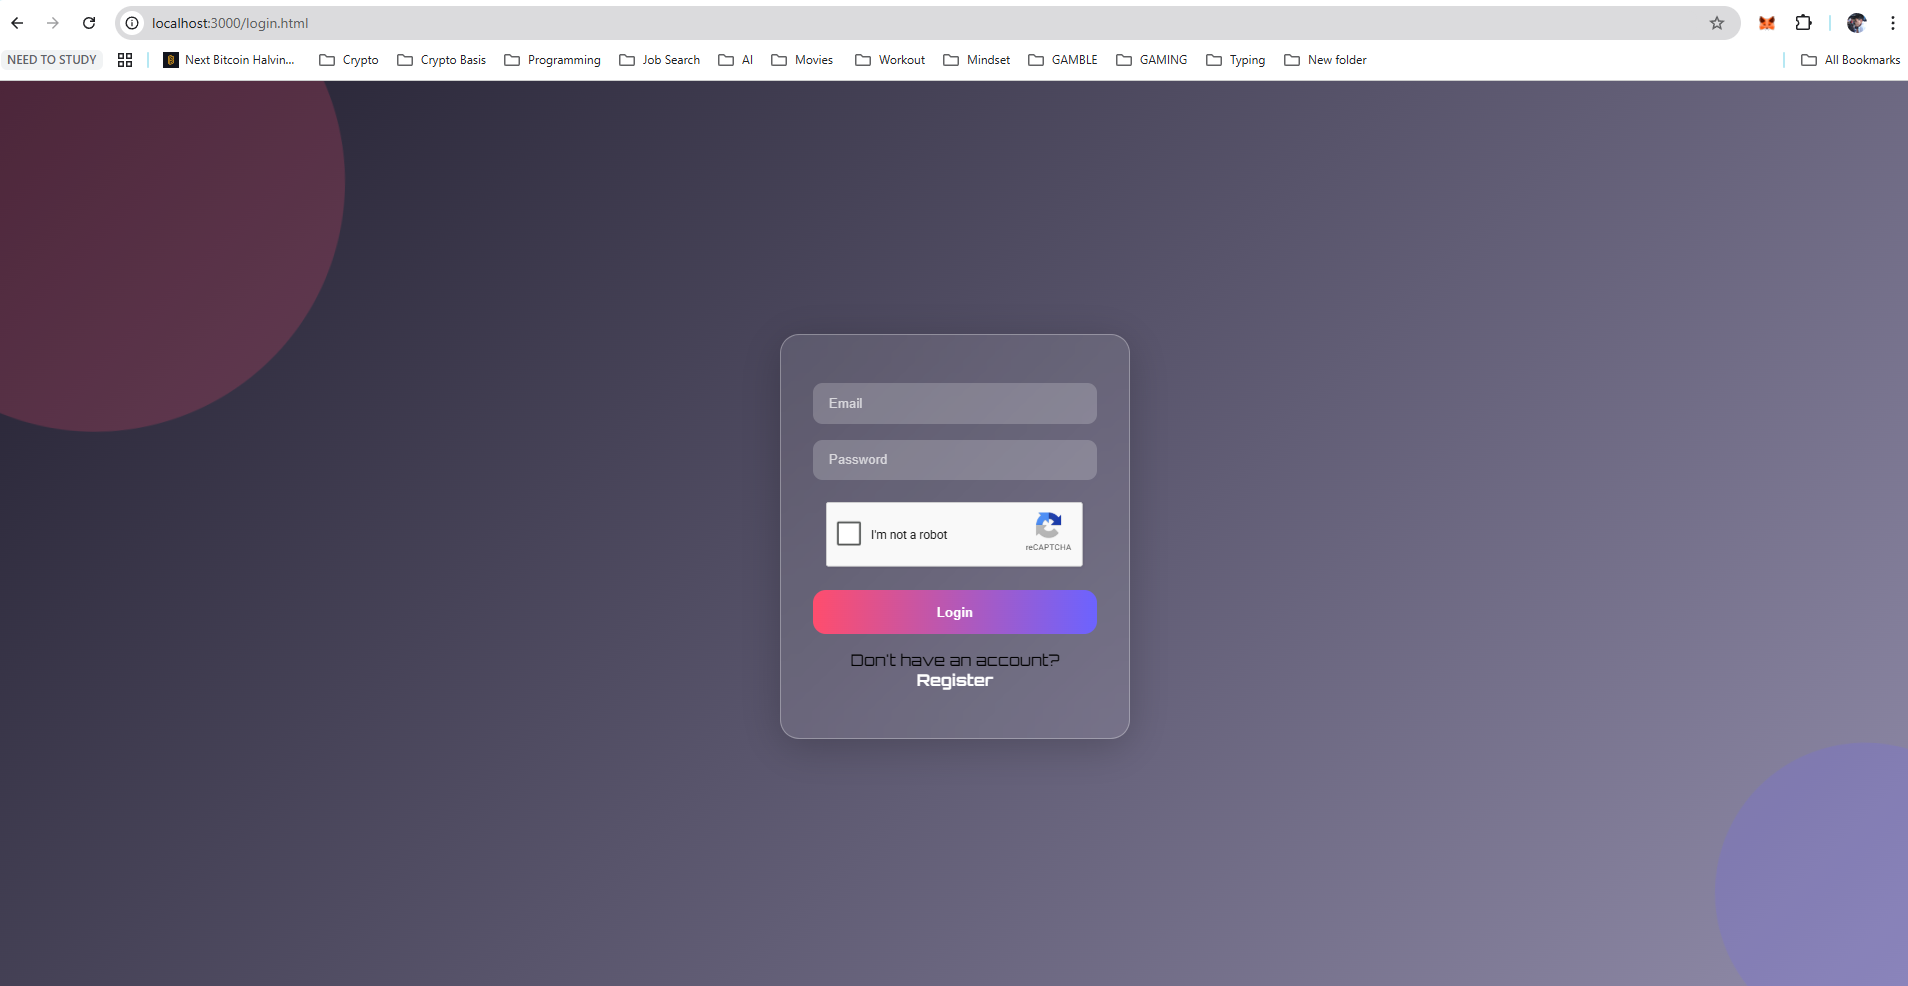The image size is (1908, 986).
Task: Expand the GAMBLE bookmarks folder
Action: 1063,60
